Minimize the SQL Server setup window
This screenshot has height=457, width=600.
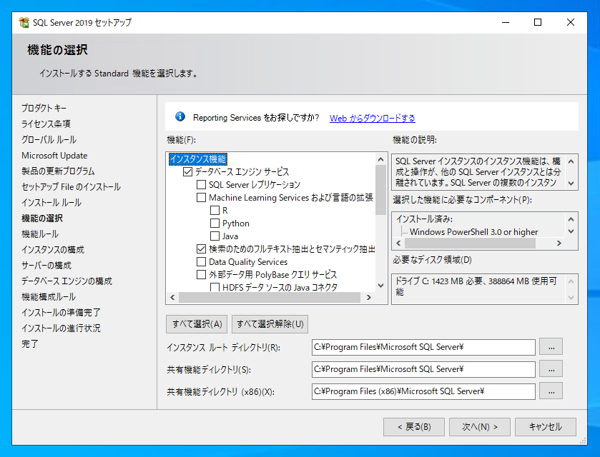point(505,23)
